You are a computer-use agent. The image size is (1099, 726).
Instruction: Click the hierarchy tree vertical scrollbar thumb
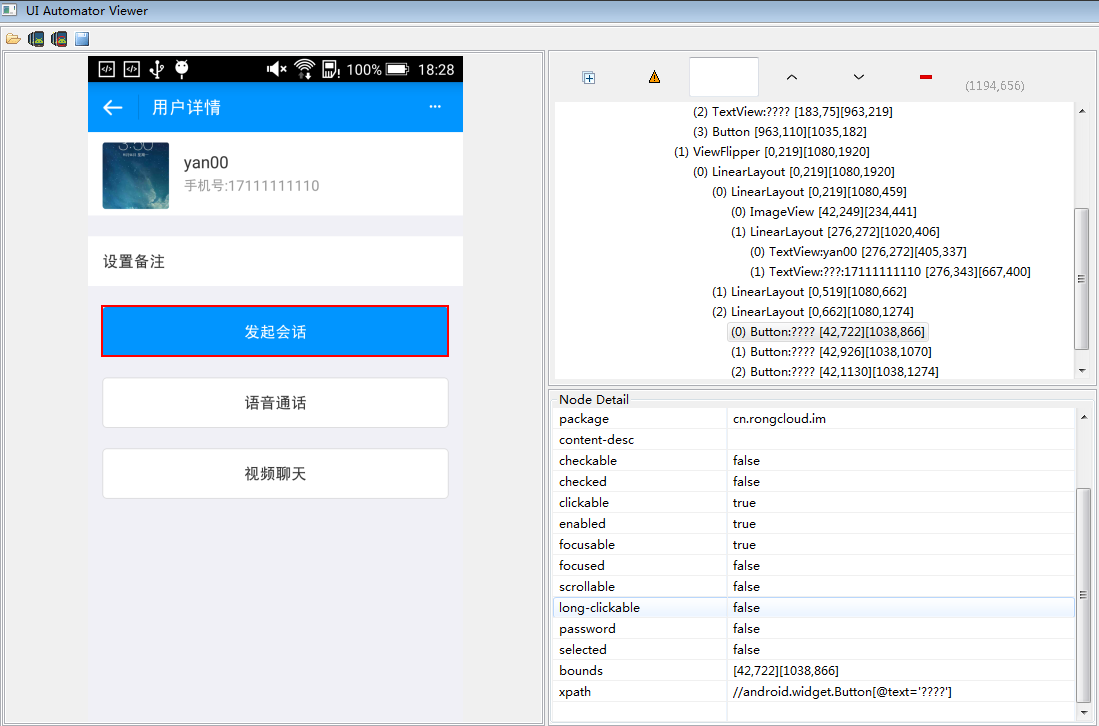(x=1082, y=278)
